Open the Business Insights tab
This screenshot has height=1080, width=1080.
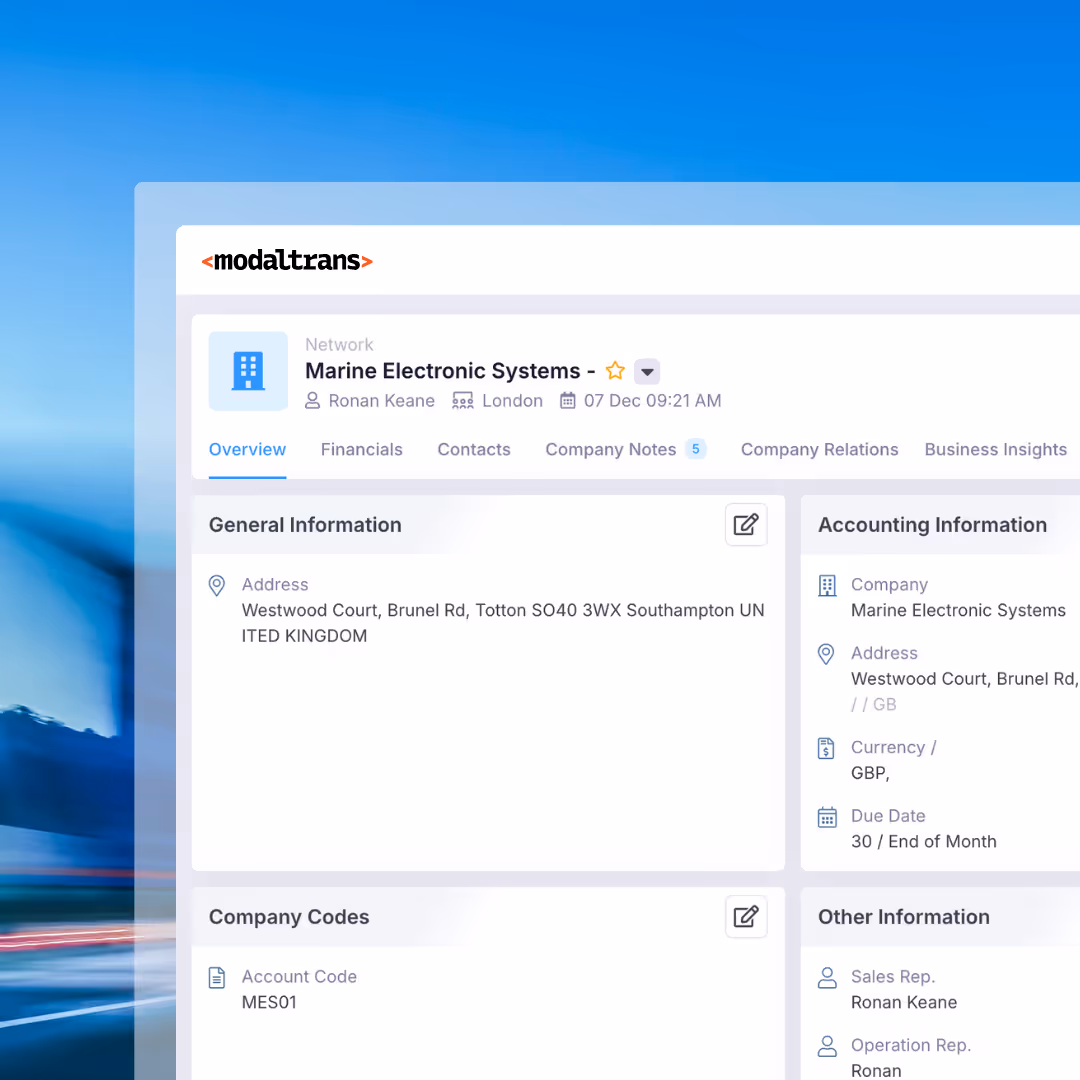click(x=995, y=450)
